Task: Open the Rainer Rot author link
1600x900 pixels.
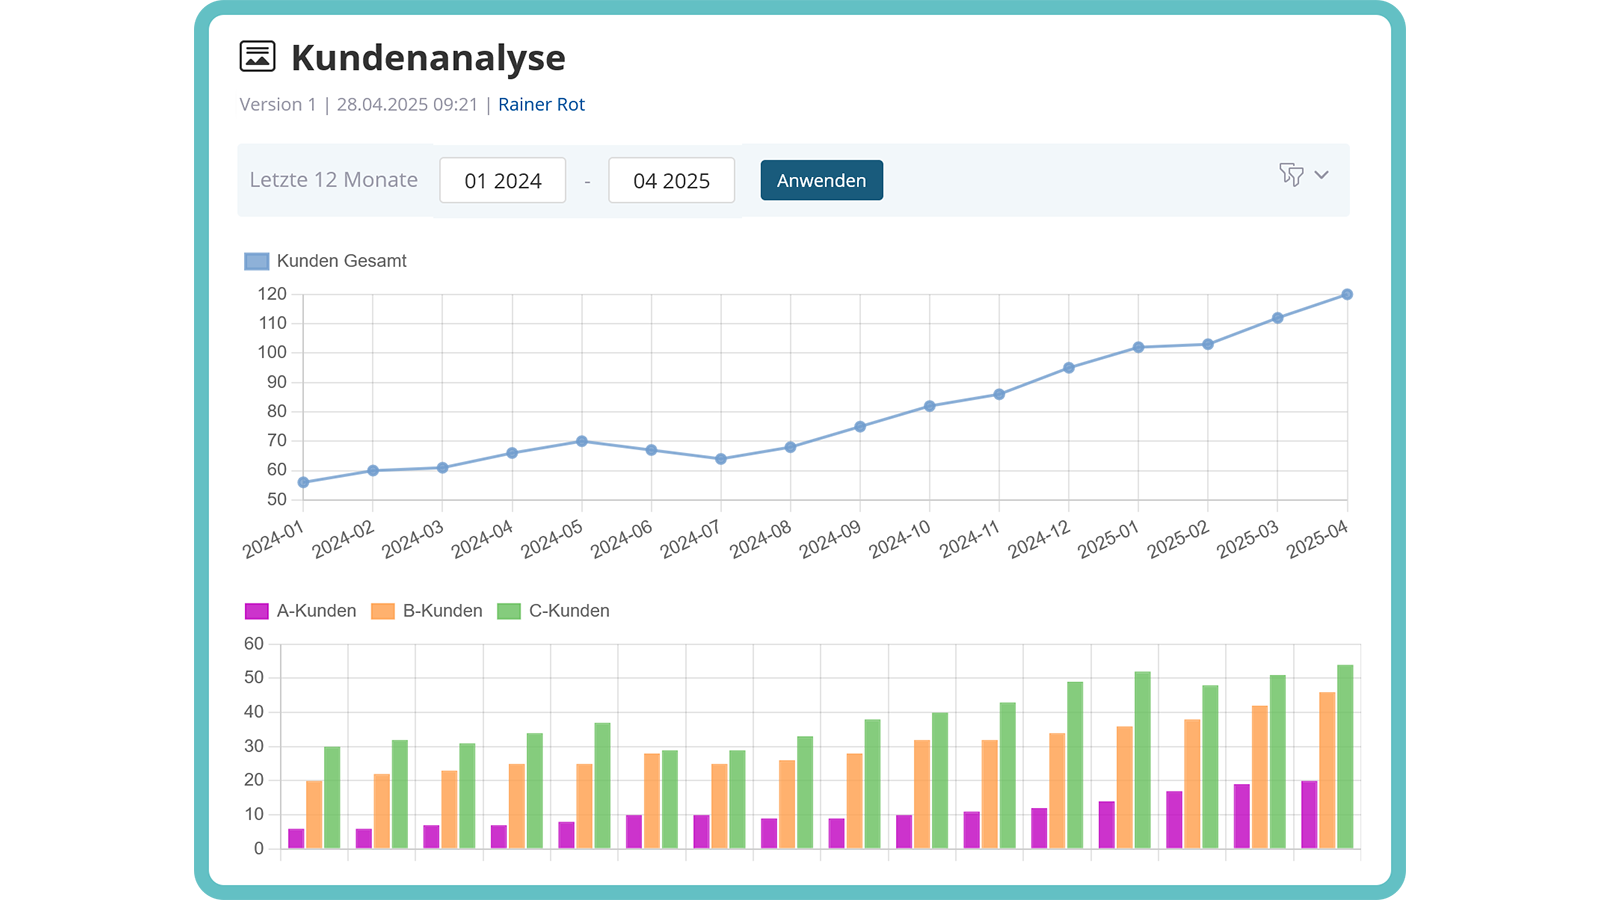Action: 541,104
